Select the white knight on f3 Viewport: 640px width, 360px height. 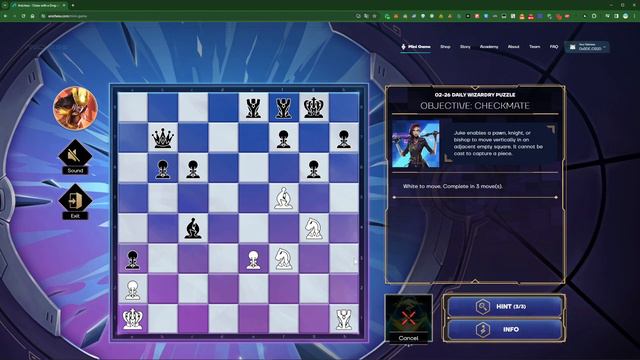[284, 259]
